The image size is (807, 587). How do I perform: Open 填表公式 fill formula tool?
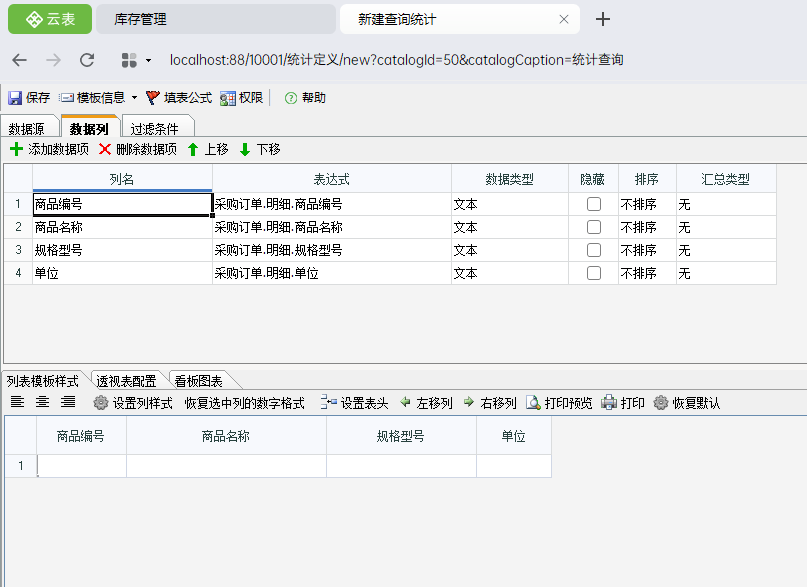pos(179,98)
